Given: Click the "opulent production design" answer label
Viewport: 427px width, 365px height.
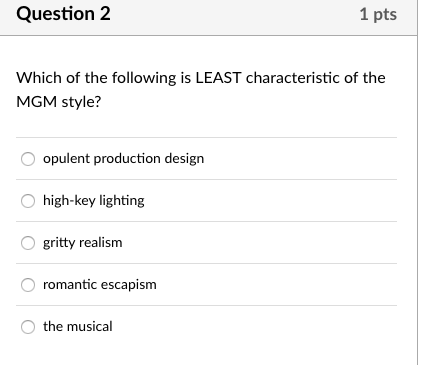Looking at the screenshot, I should (x=123, y=159).
